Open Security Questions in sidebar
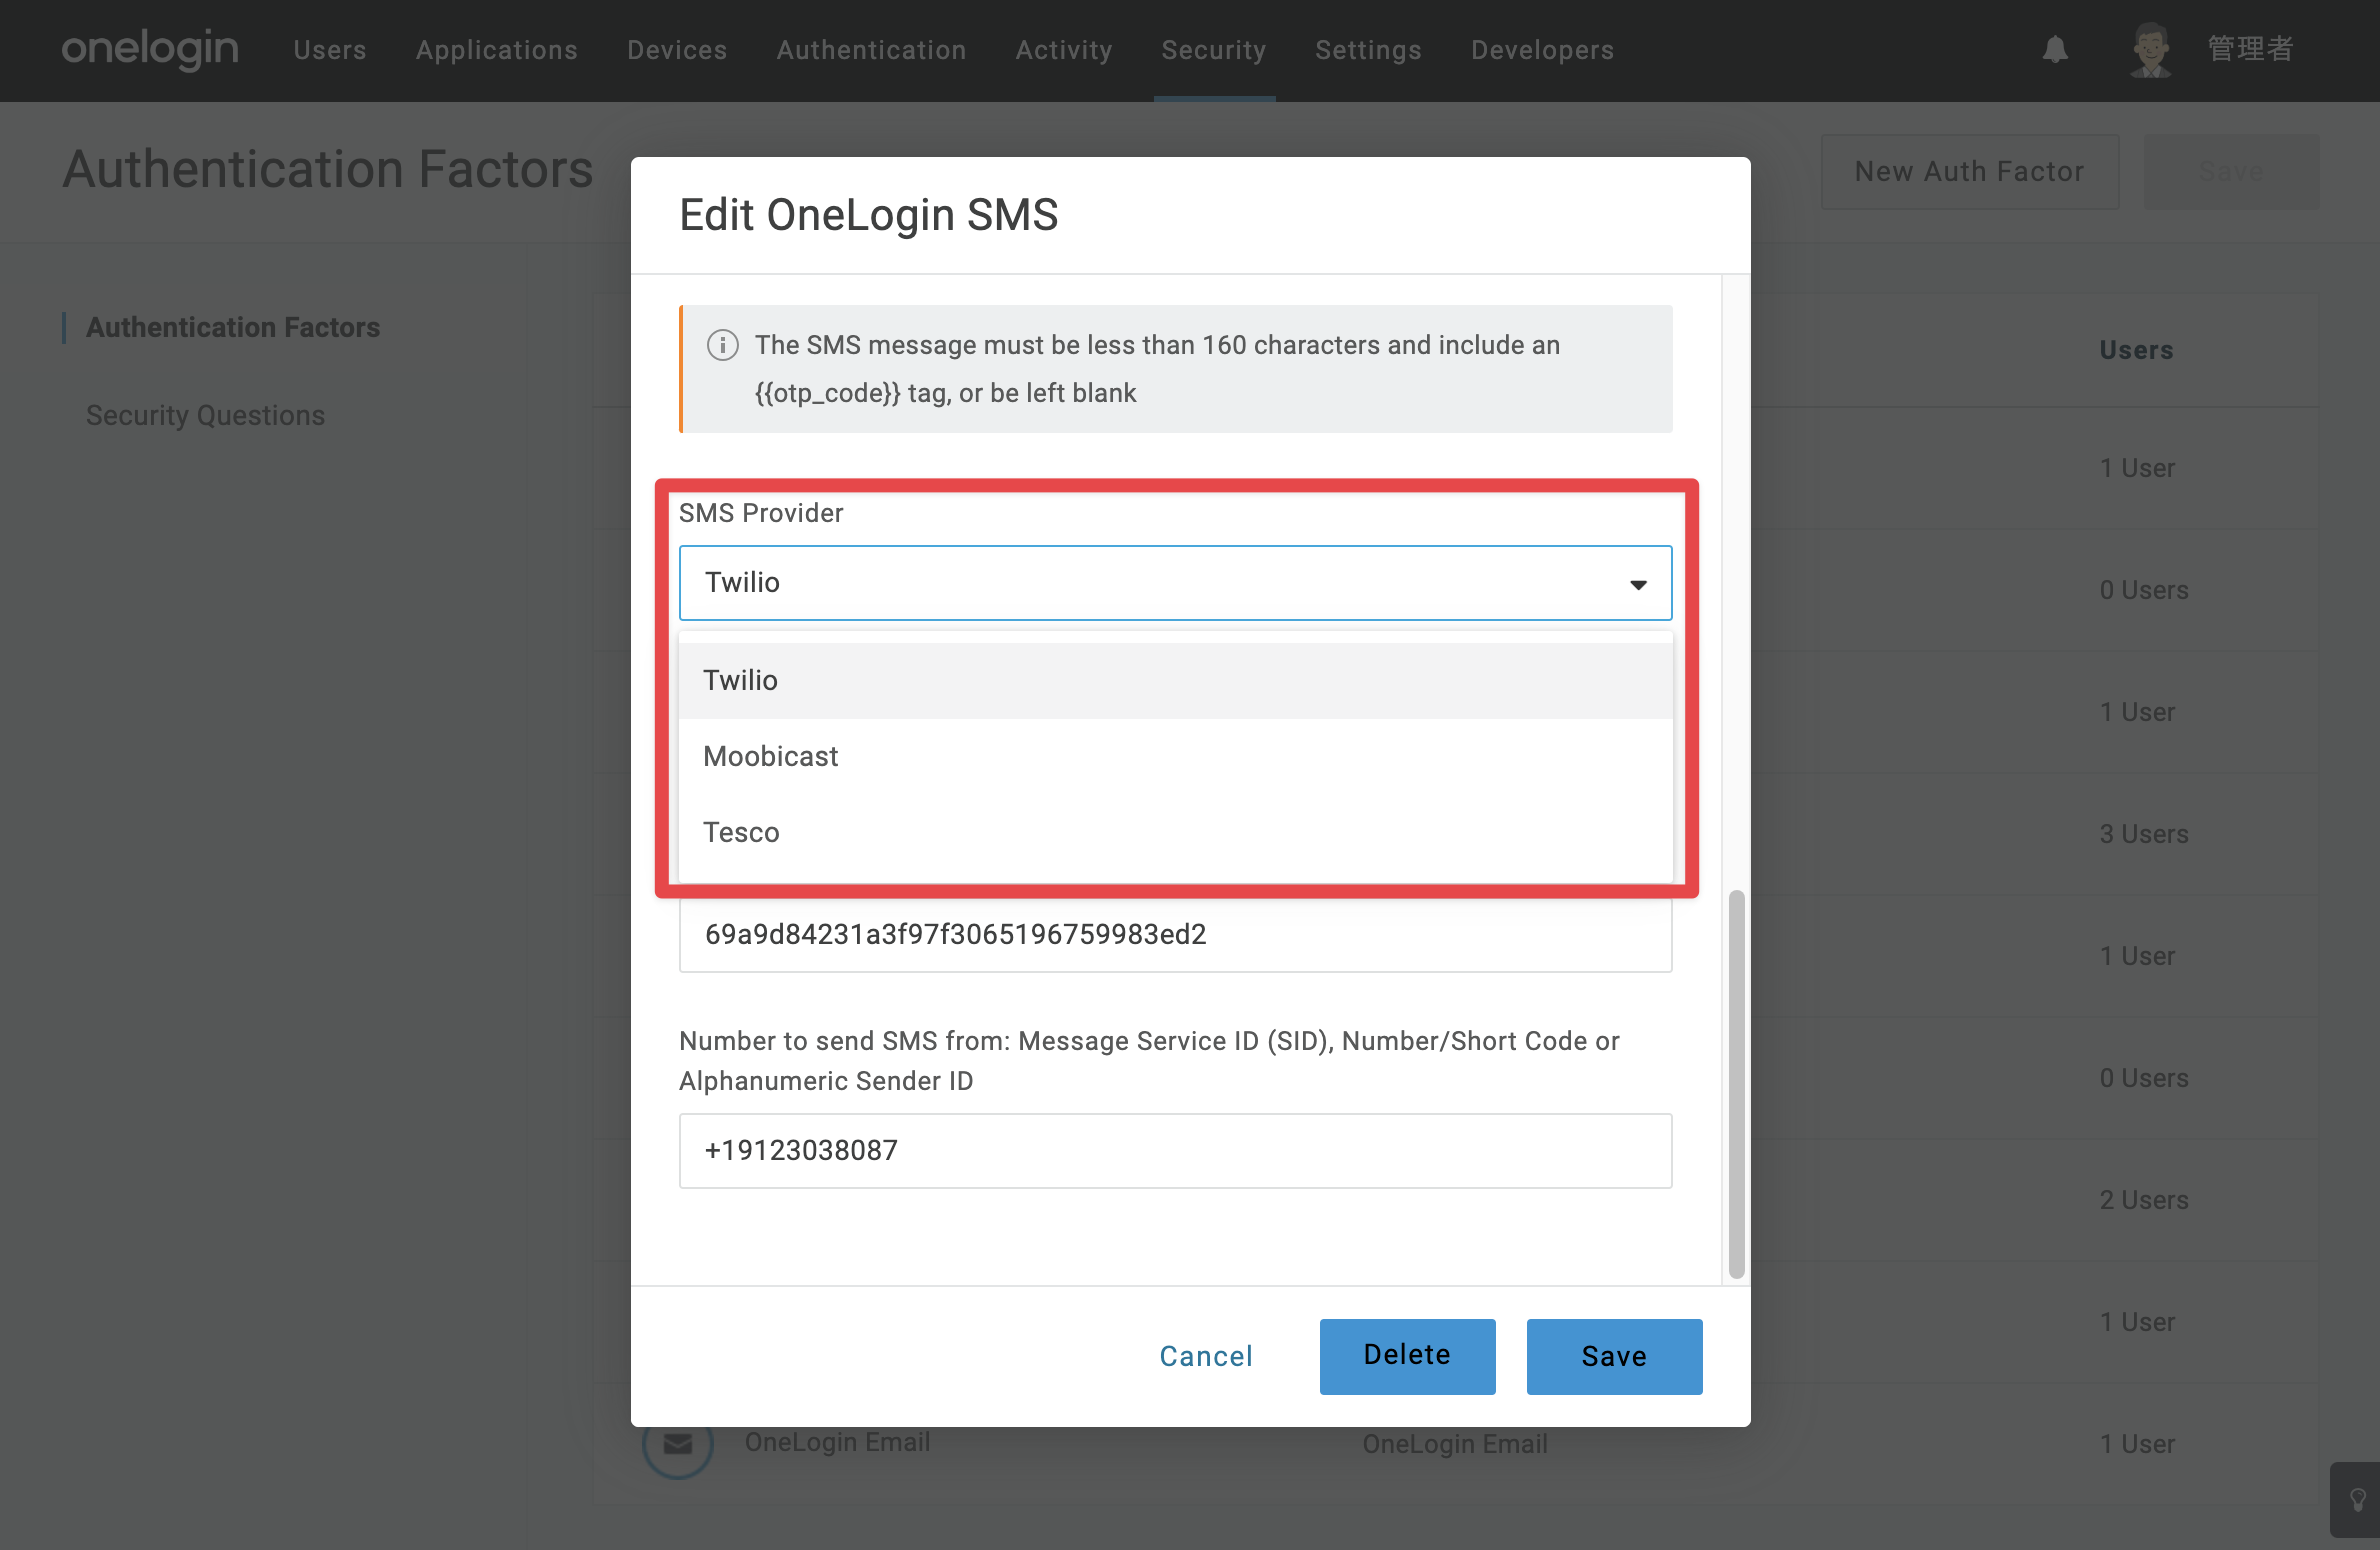 205,415
